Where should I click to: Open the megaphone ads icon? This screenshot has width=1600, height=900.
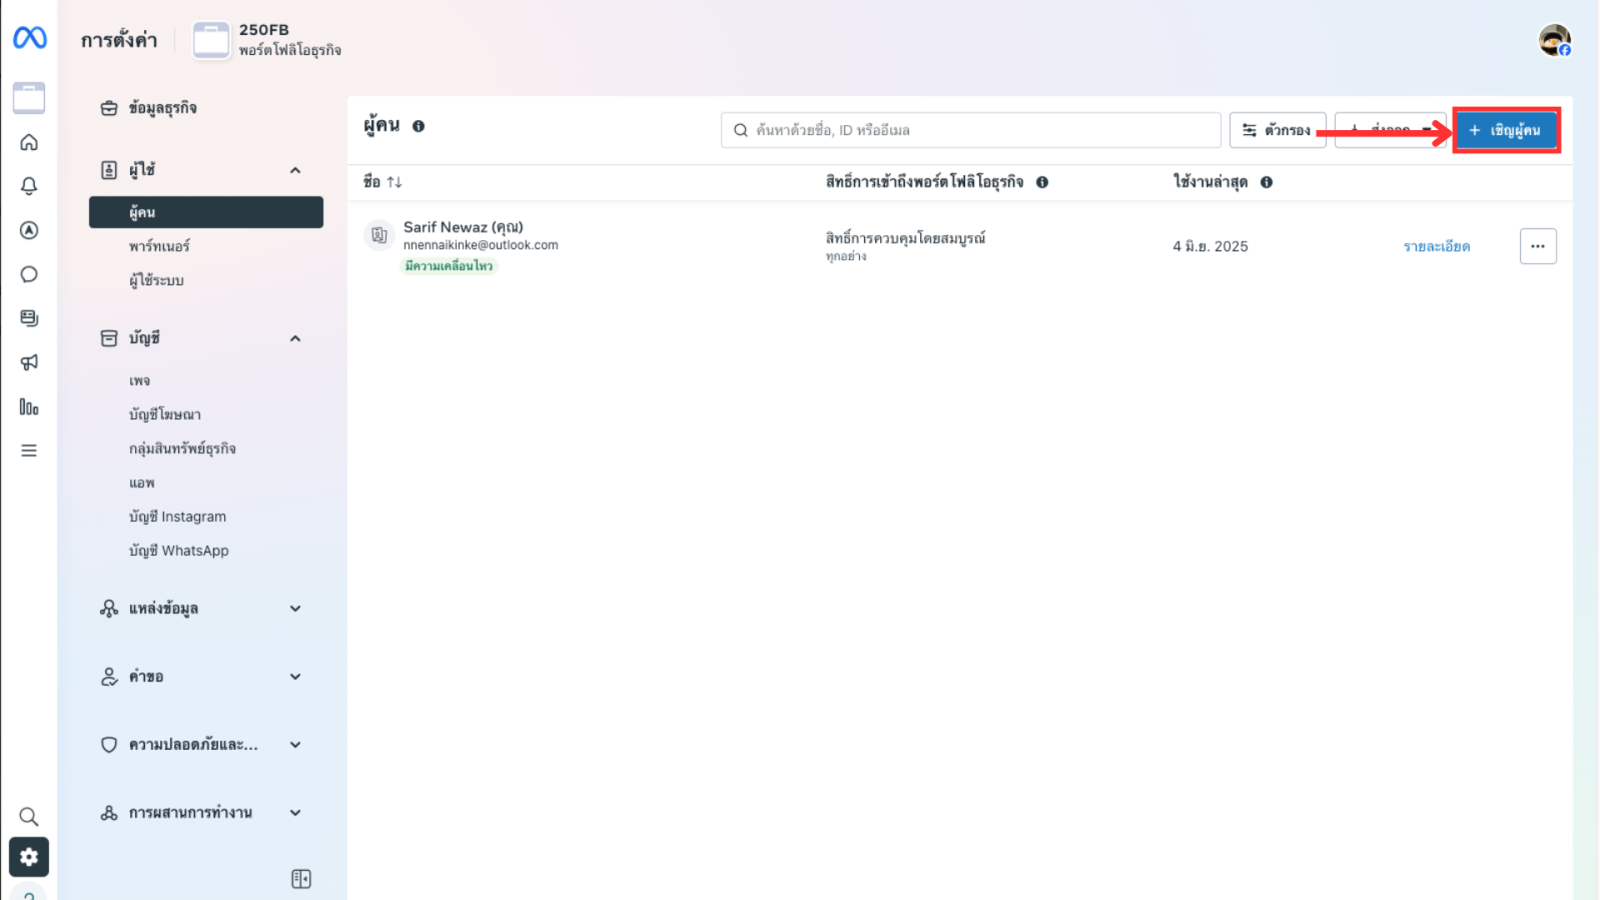click(x=29, y=362)
